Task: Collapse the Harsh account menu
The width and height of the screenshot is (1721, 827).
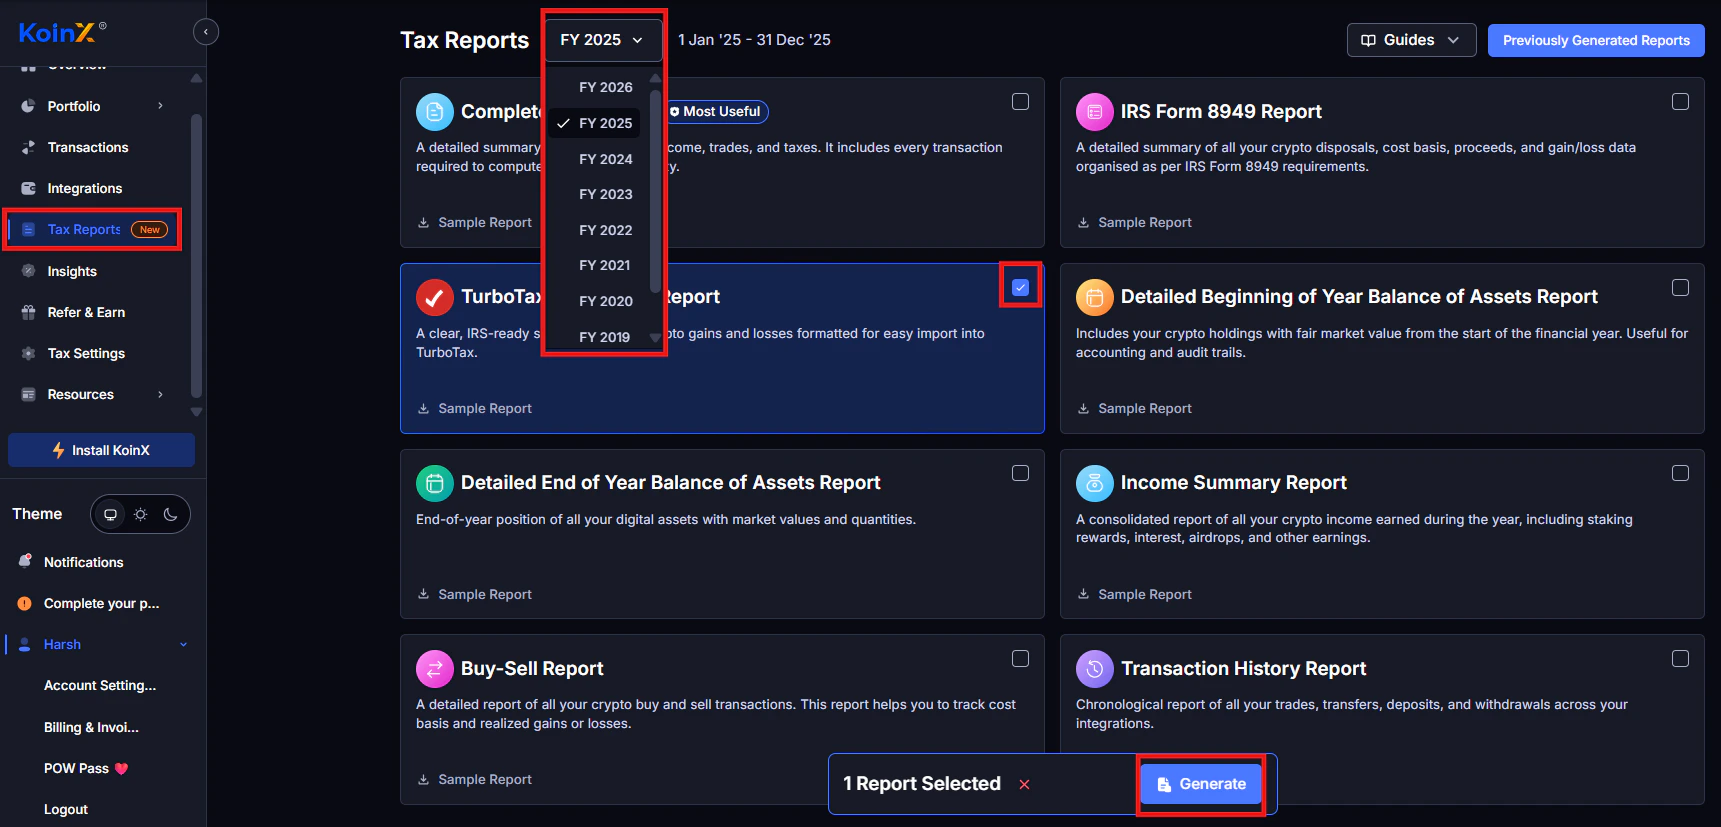Action: [x=183, y=645]
